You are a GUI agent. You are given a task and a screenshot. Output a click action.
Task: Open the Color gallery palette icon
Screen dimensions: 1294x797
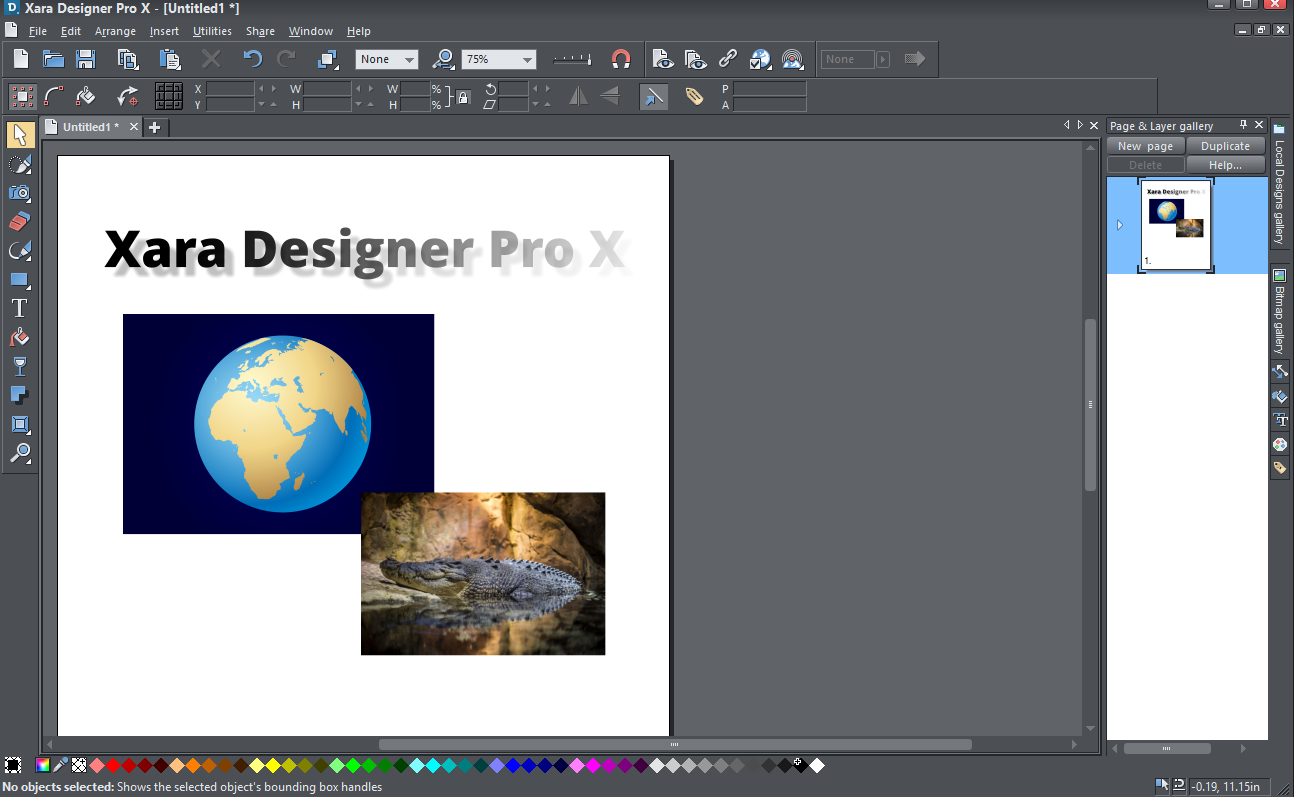[x=1280, y=444]
